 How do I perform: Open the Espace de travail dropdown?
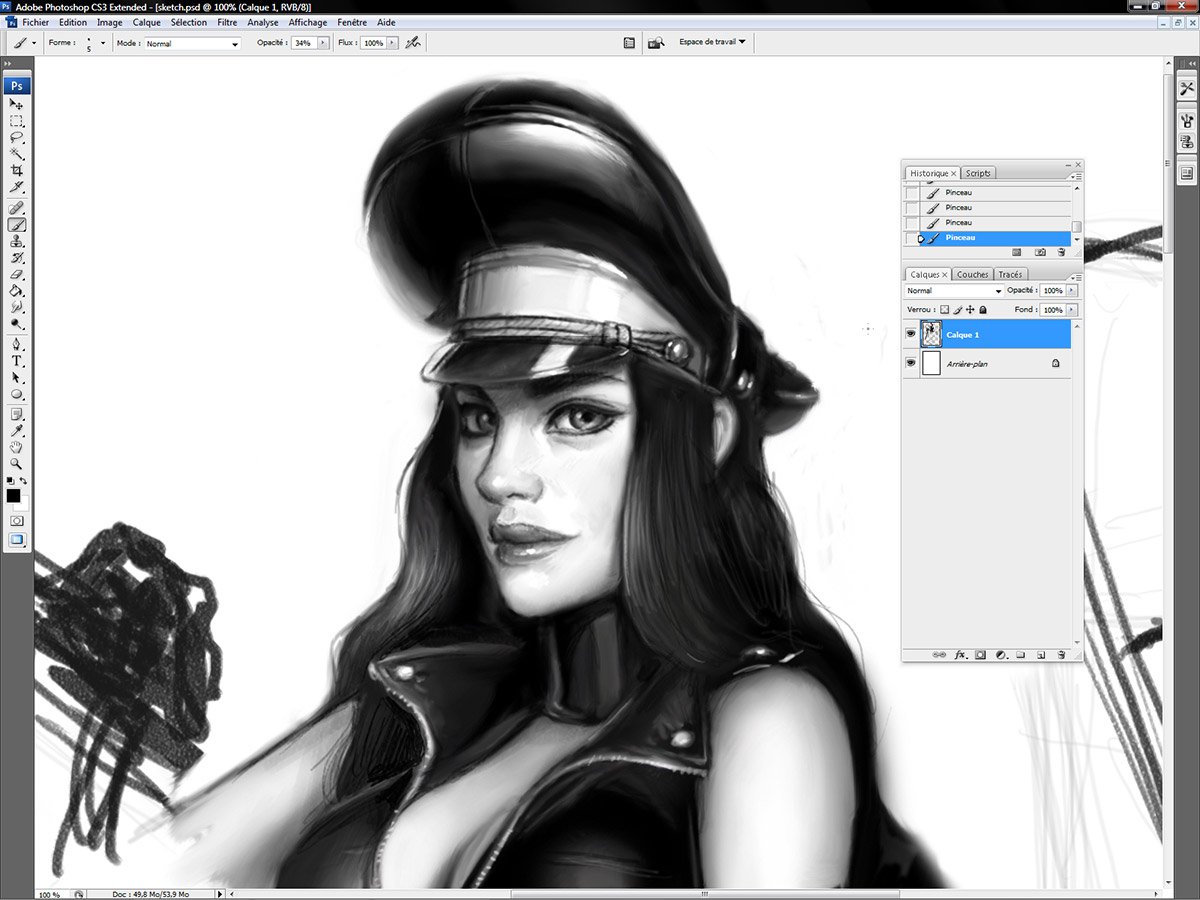712,43
